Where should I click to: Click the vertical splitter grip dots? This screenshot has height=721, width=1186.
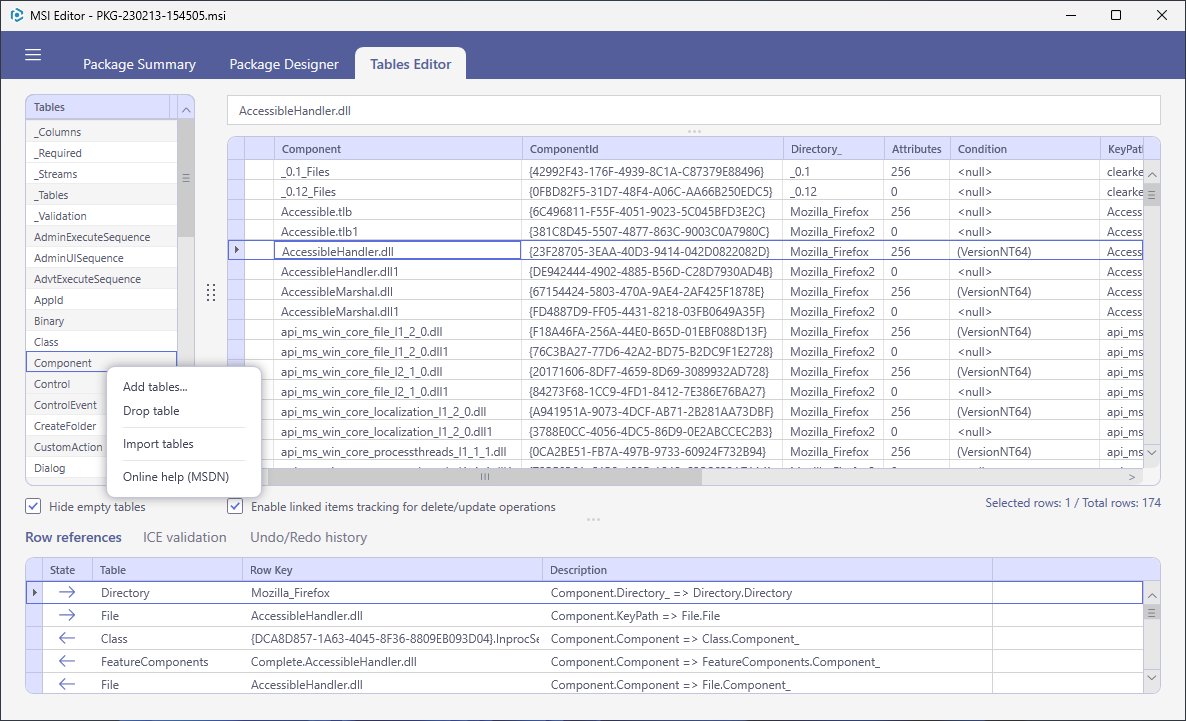[211, 293]
